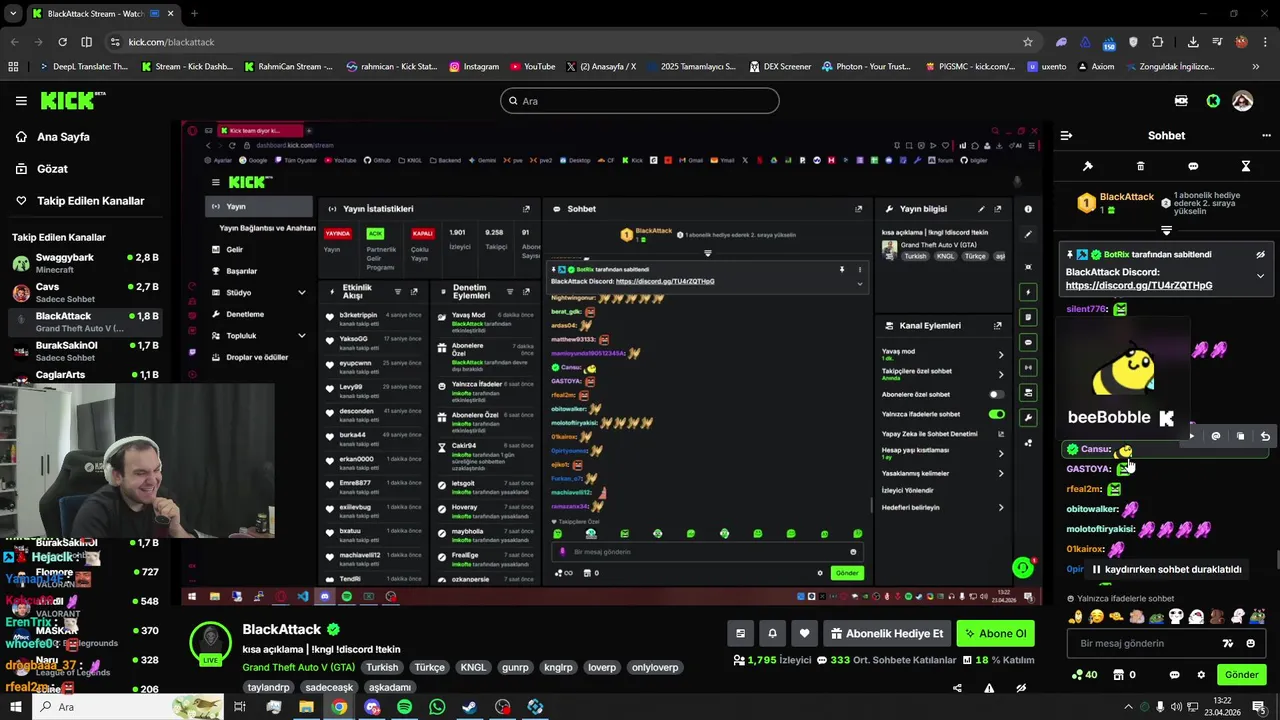Click the chat bubble icon beside settings gear
This screenshot has height=720, width=1280.
pos(1175,675)
